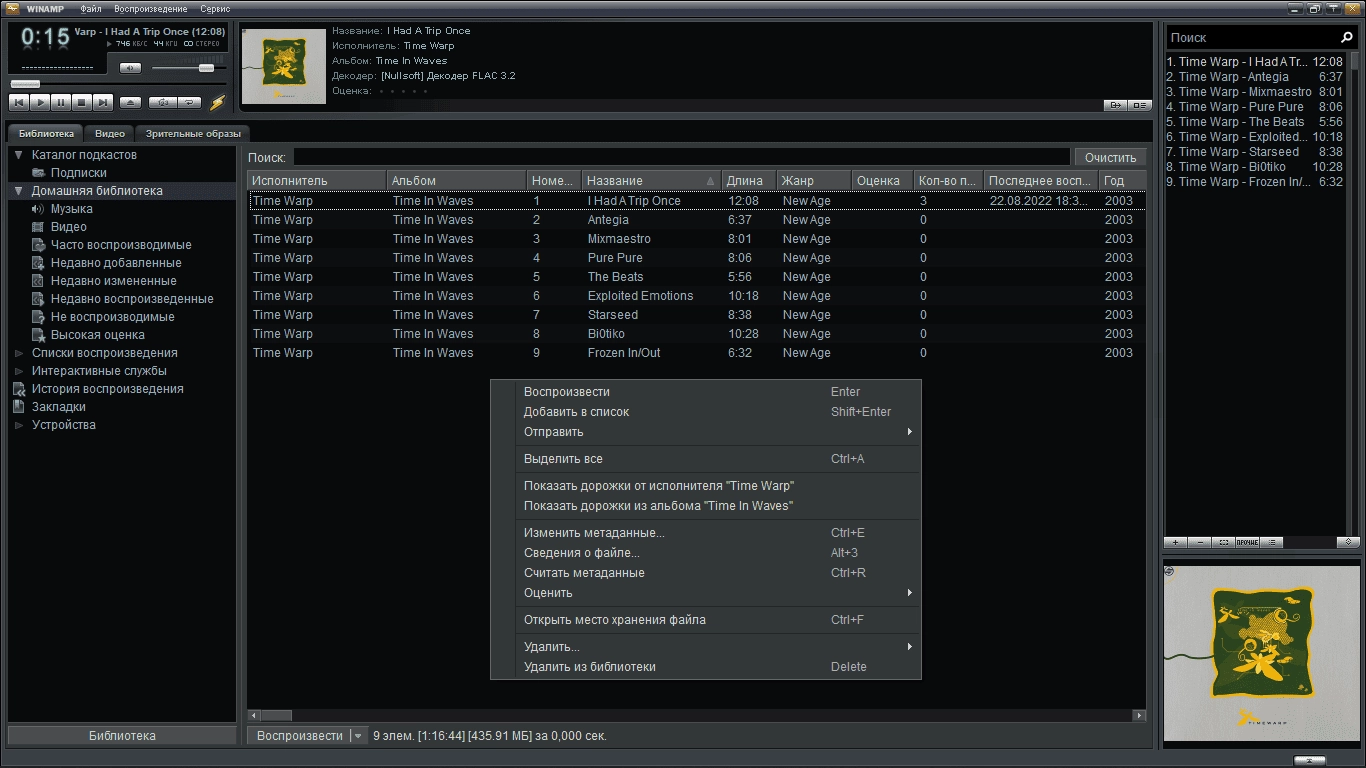
Task: Go to the previous track in the player
Action: [19, 103]
